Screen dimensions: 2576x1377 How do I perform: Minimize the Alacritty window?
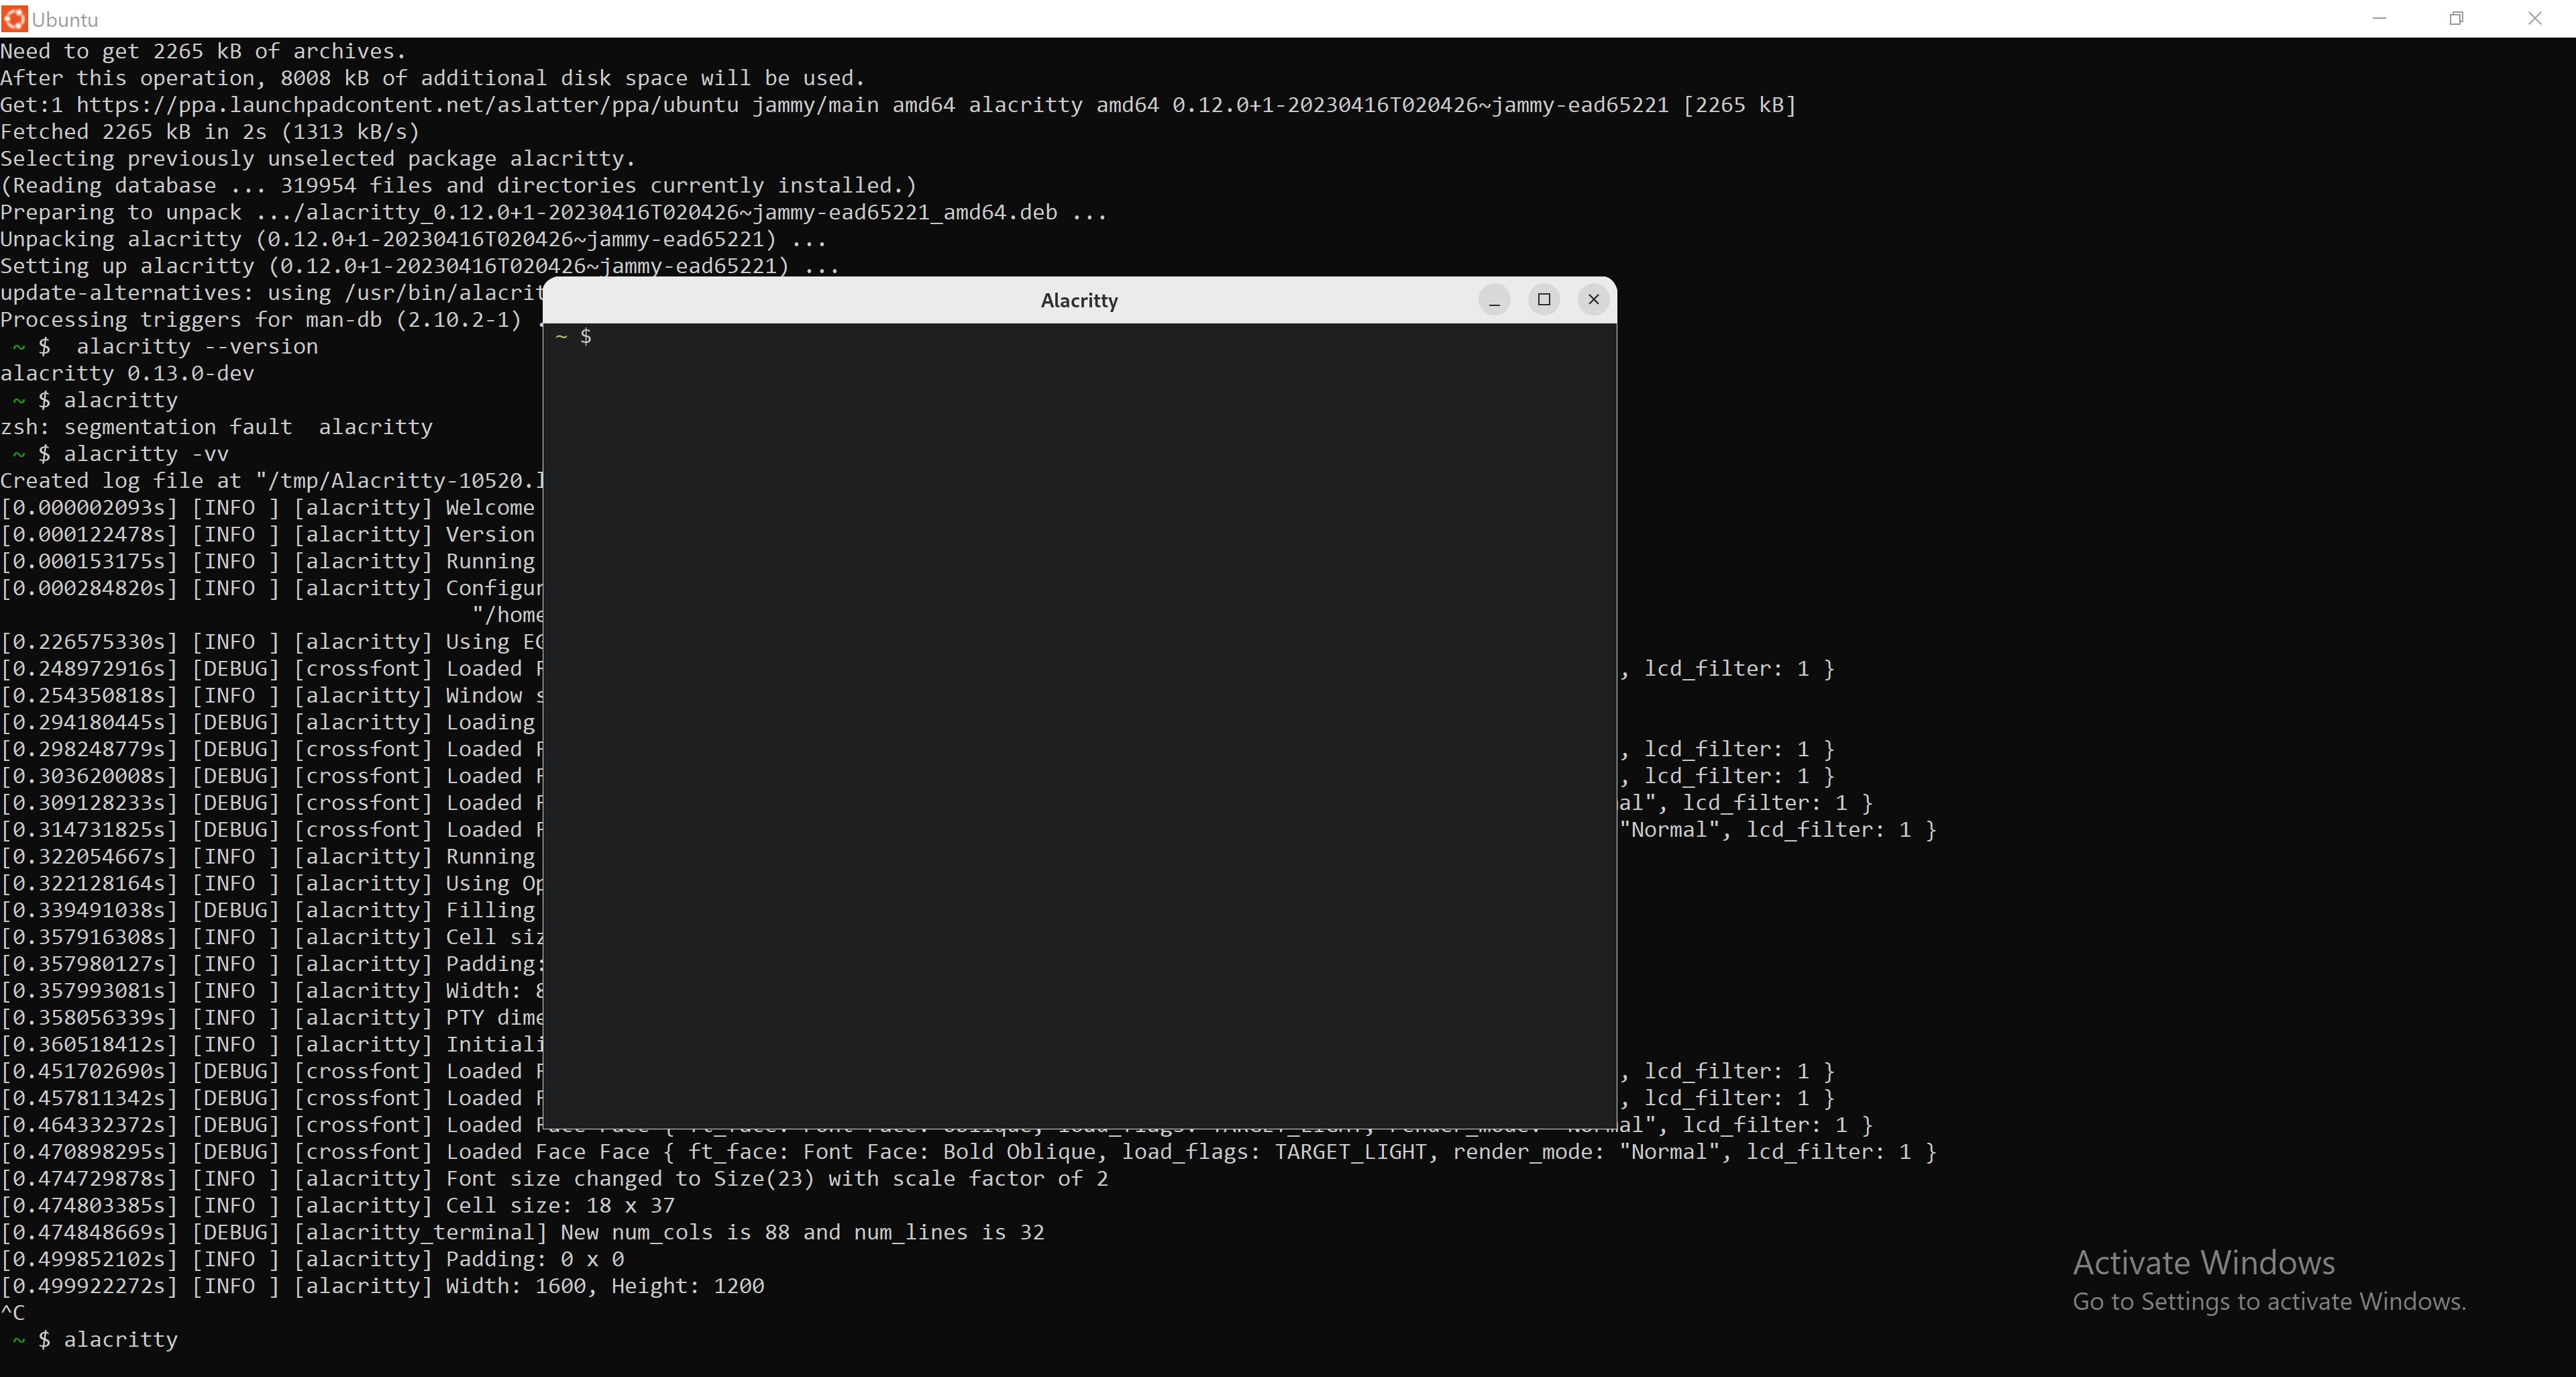point(1493,299)
